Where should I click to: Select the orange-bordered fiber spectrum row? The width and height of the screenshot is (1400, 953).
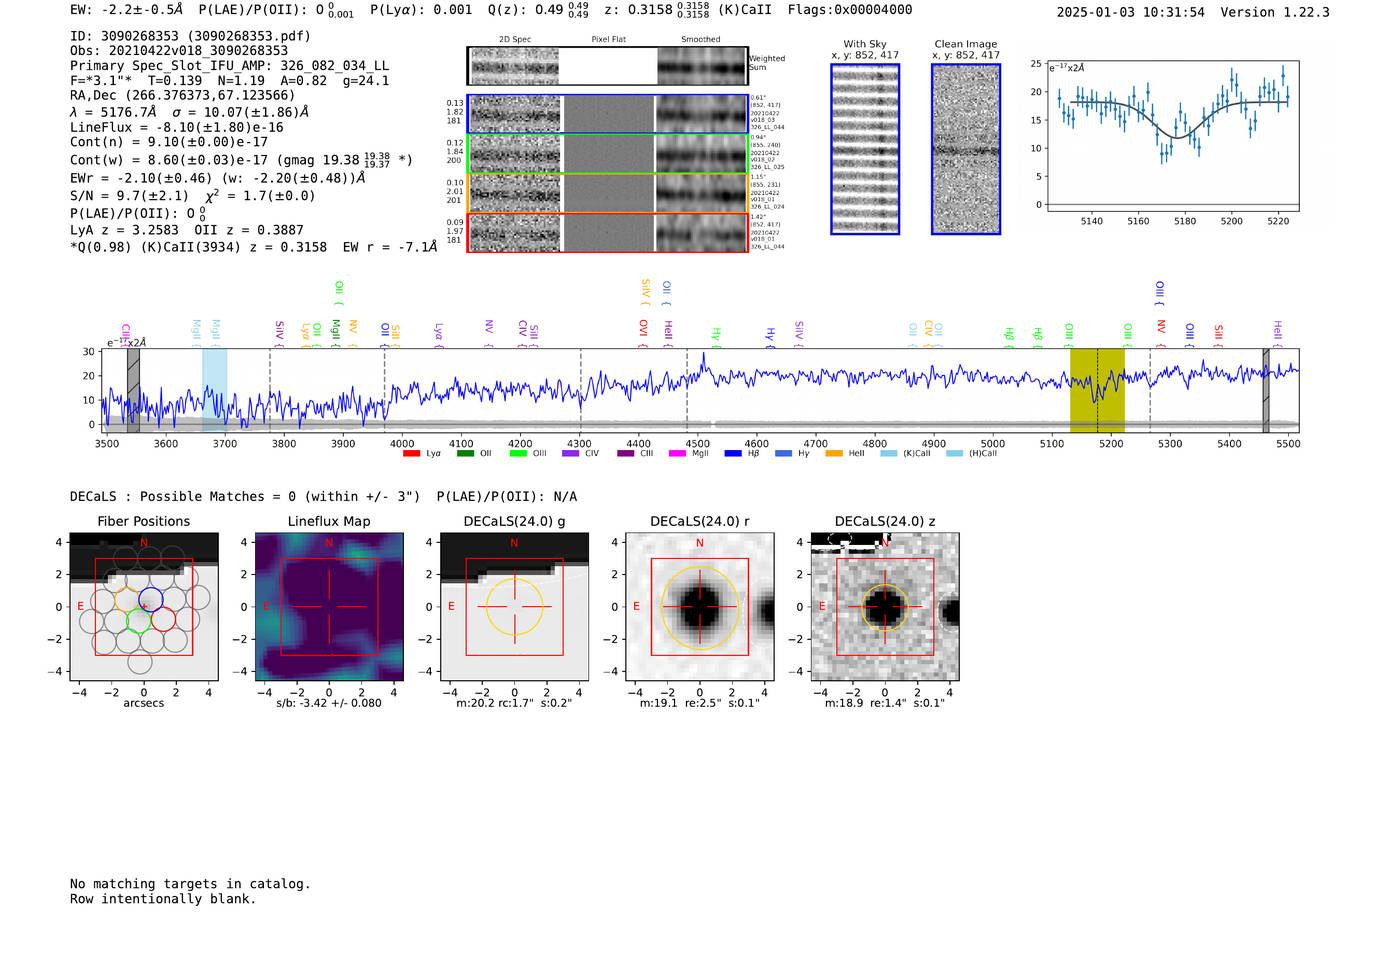tap(608, 193)
